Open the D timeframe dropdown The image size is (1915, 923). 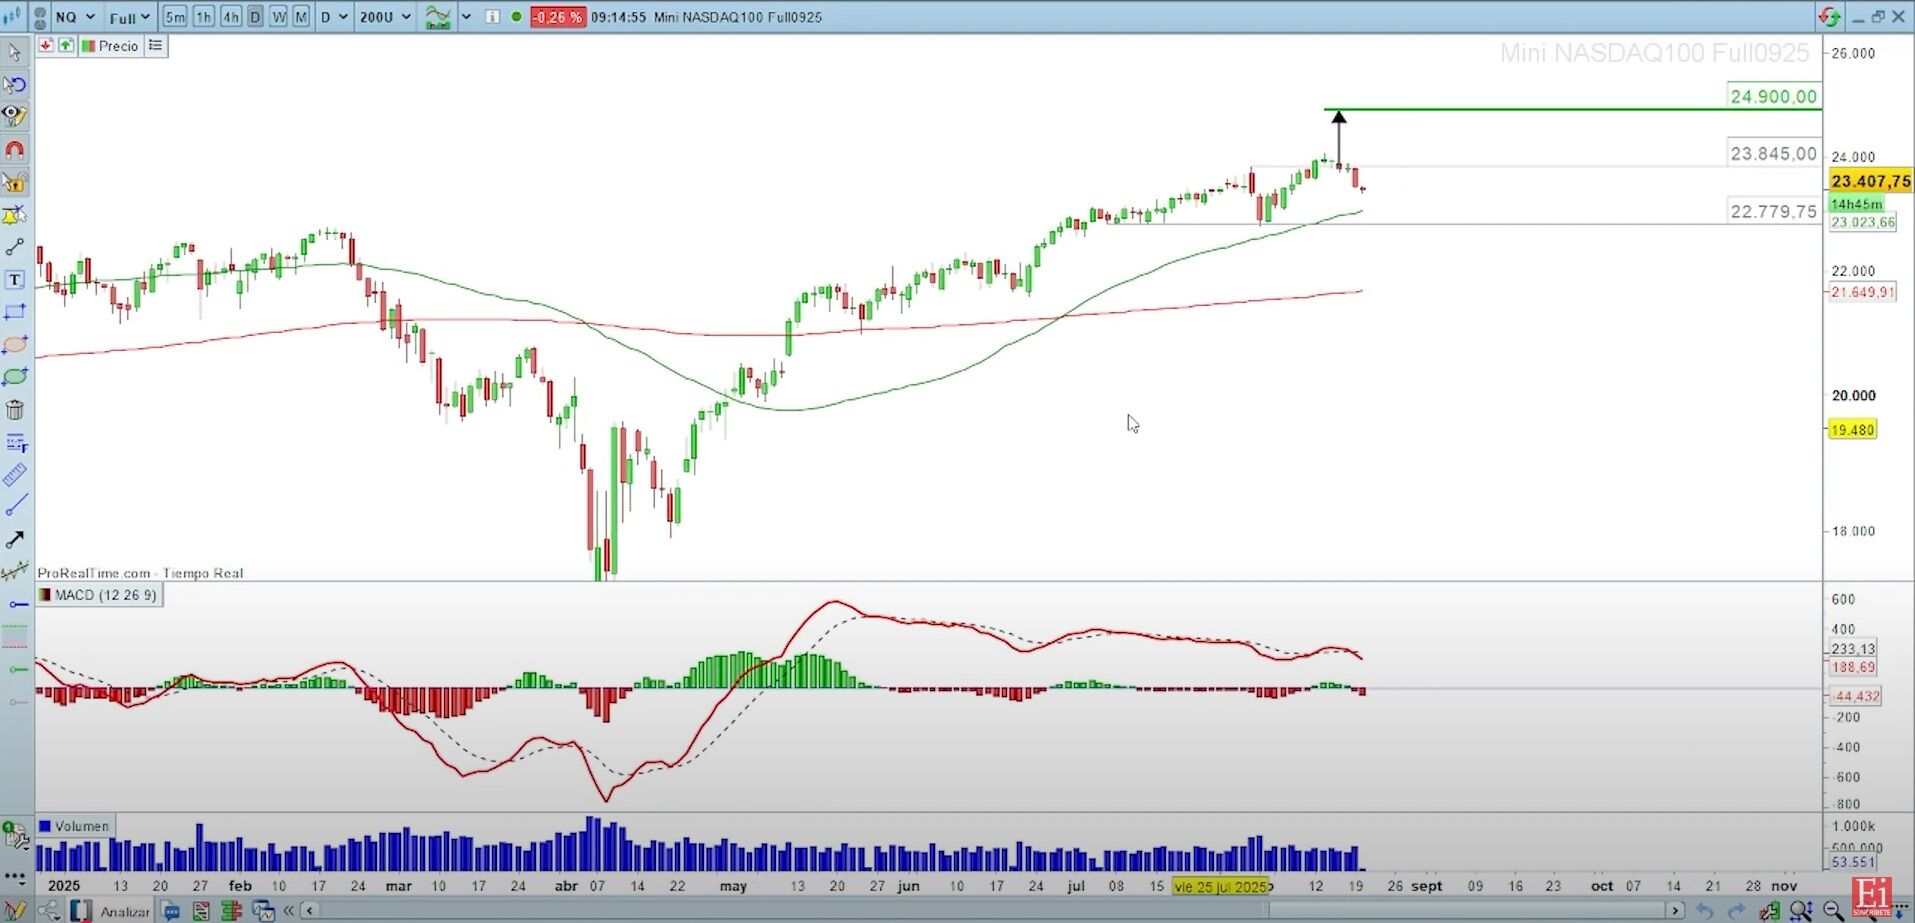(334, 17)
